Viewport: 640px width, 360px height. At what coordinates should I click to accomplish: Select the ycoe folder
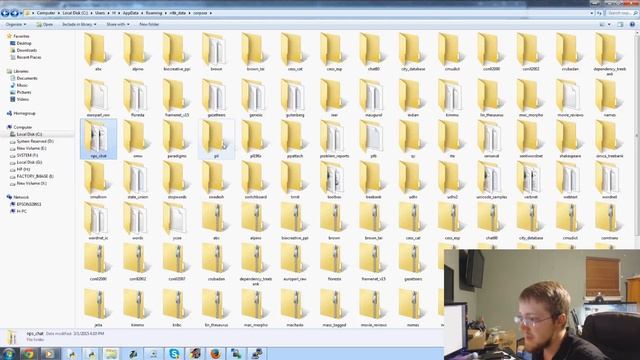[x=177, y=221]
